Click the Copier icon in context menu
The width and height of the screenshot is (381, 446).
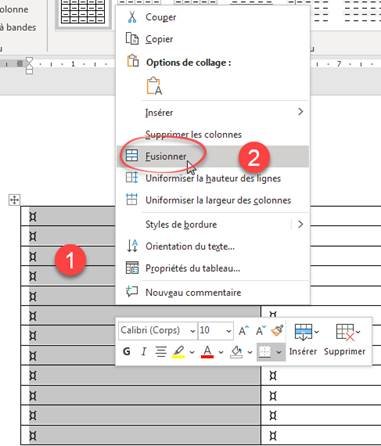coord(132,39)
